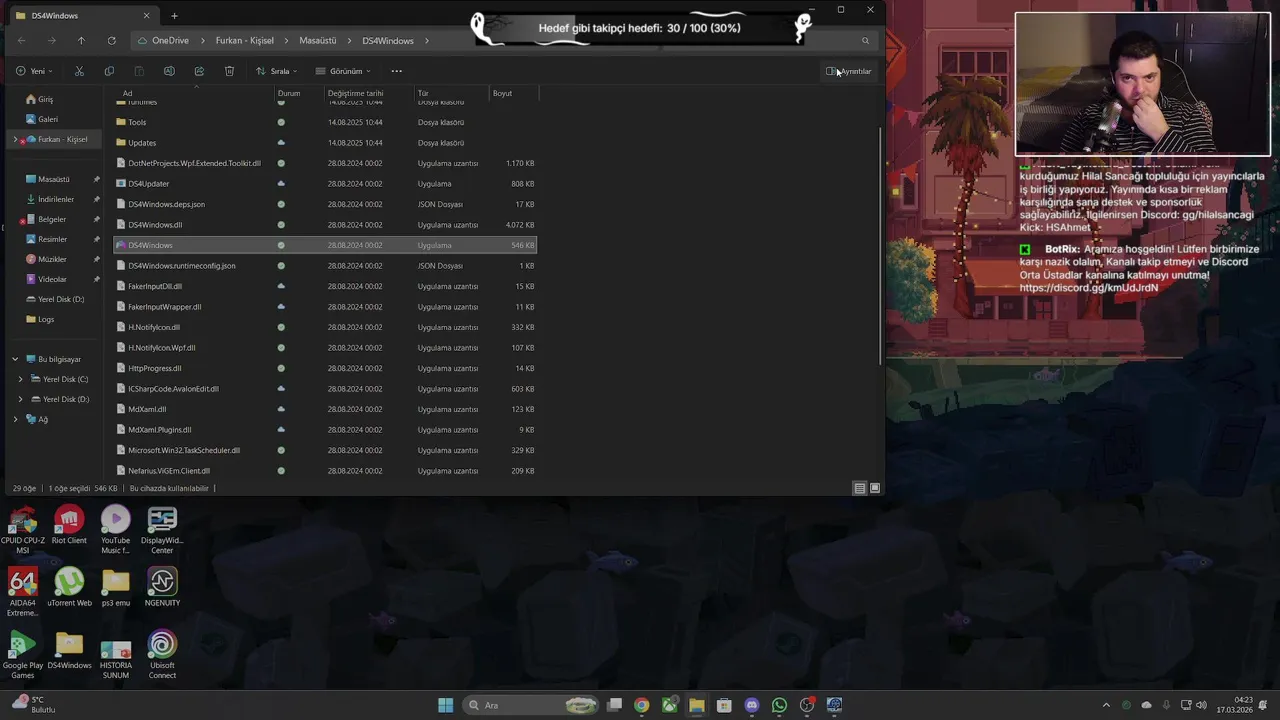Image resolution: width=1280 pixels, height=720 pixels.
Task: Open Chrome from the taskbar
Action: pos(641,705)
